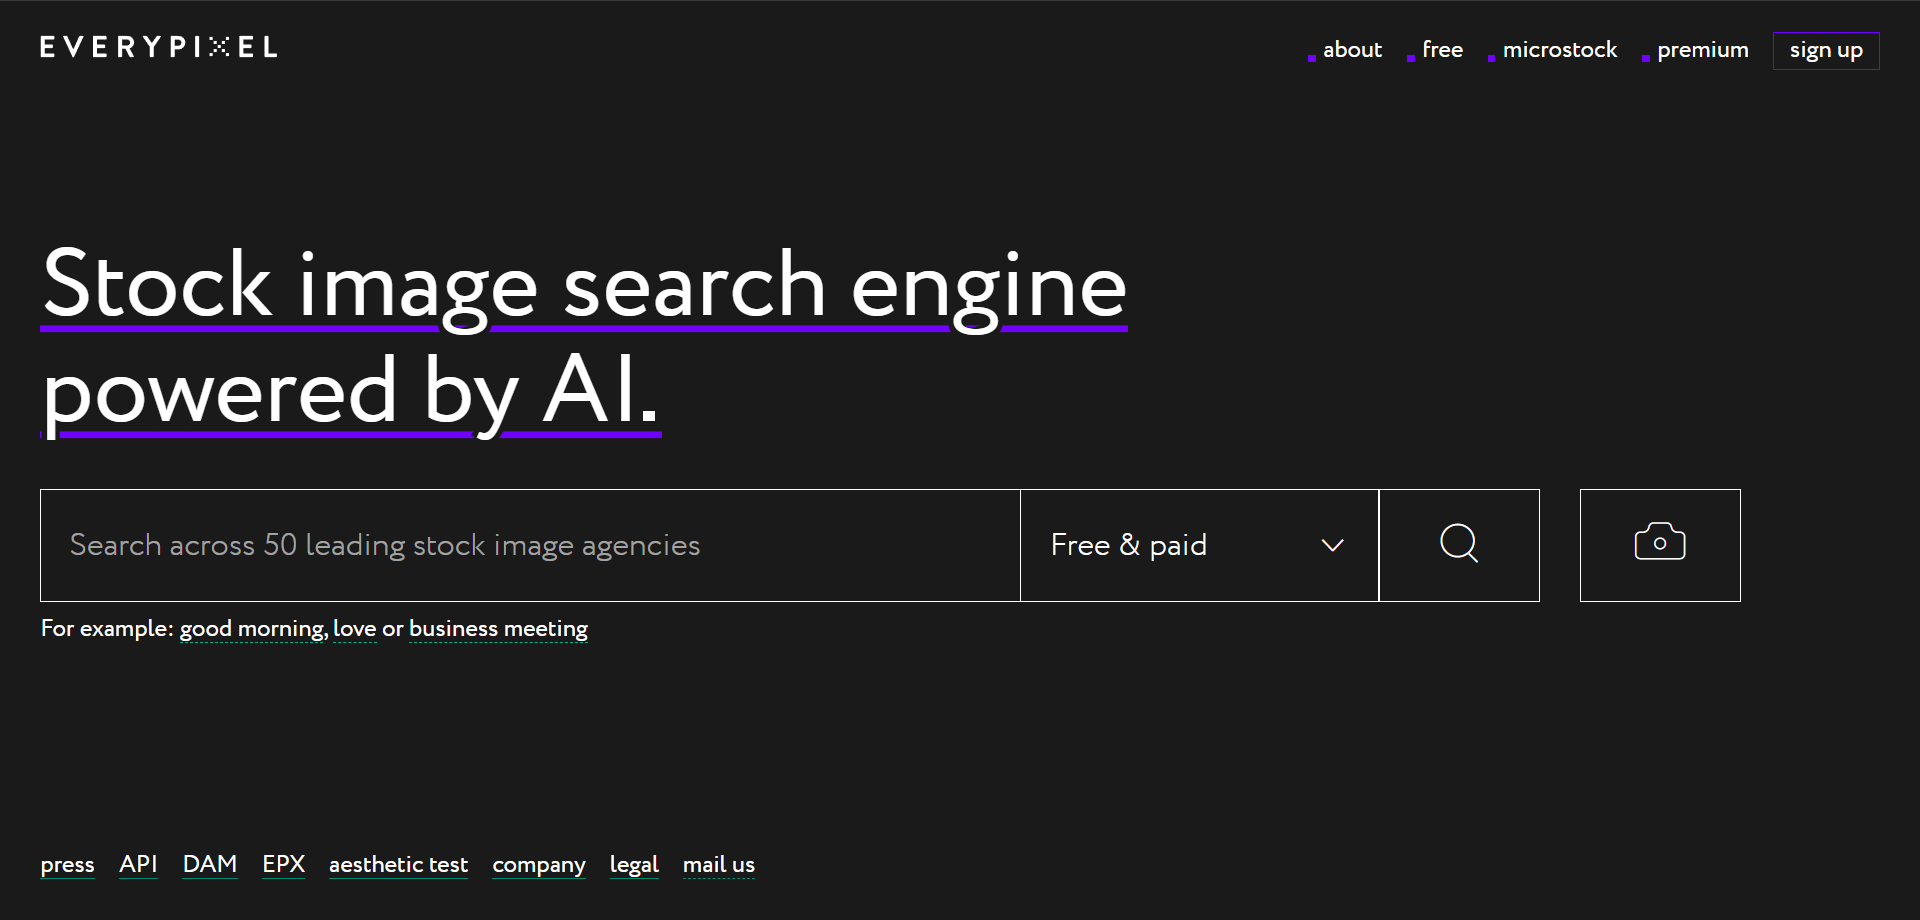Viewport: 1920px width, 920px height.
Task: Try the business meeting example search
Action: click(x=498, y=629)
